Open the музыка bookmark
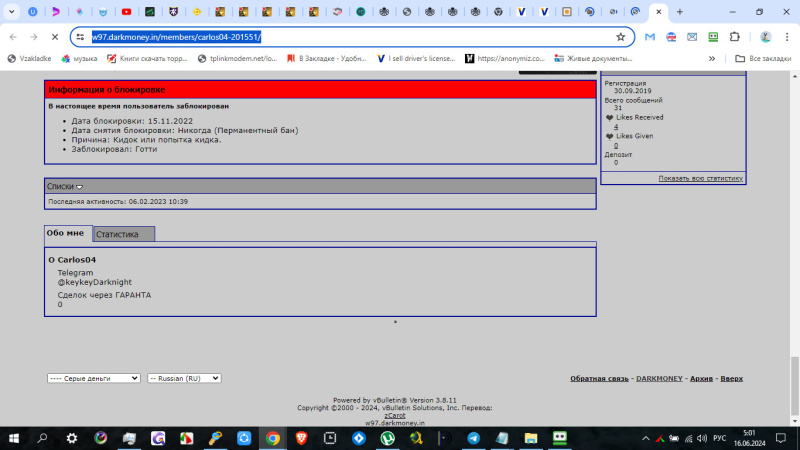The width and height of the screenshot is (800, 450). tap(79, 59)
